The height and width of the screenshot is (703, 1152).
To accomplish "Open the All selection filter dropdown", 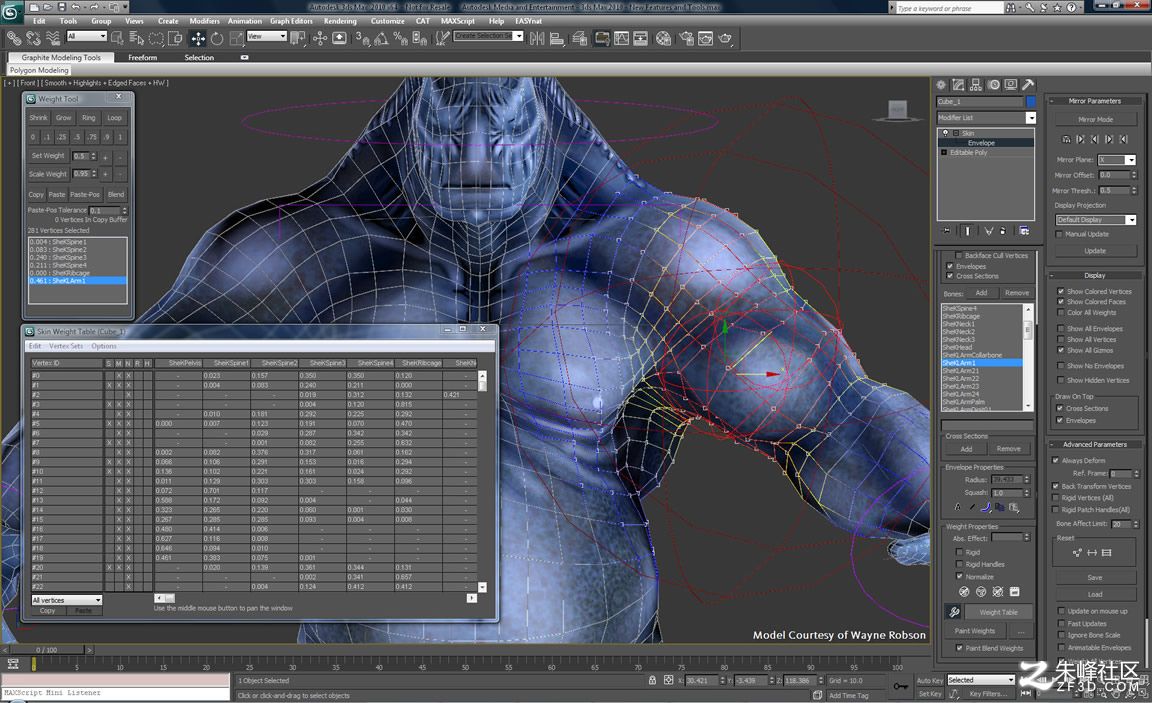I will pos(87,36).
